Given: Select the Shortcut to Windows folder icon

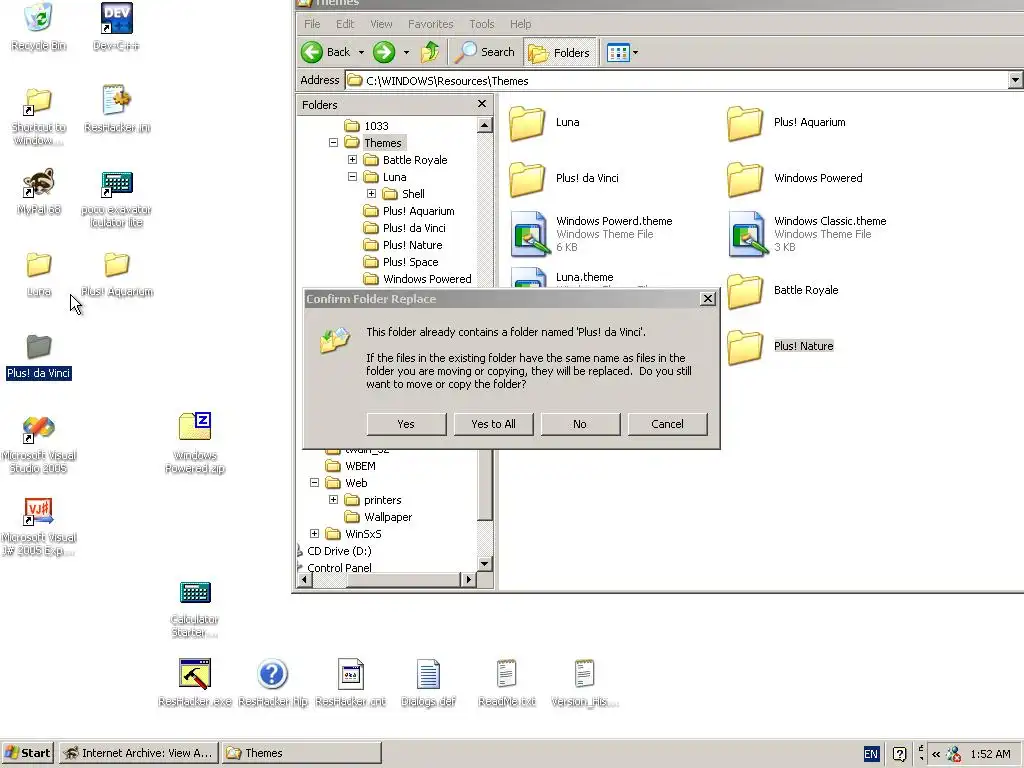Looking at the screenshot, I should click(39, 102).
